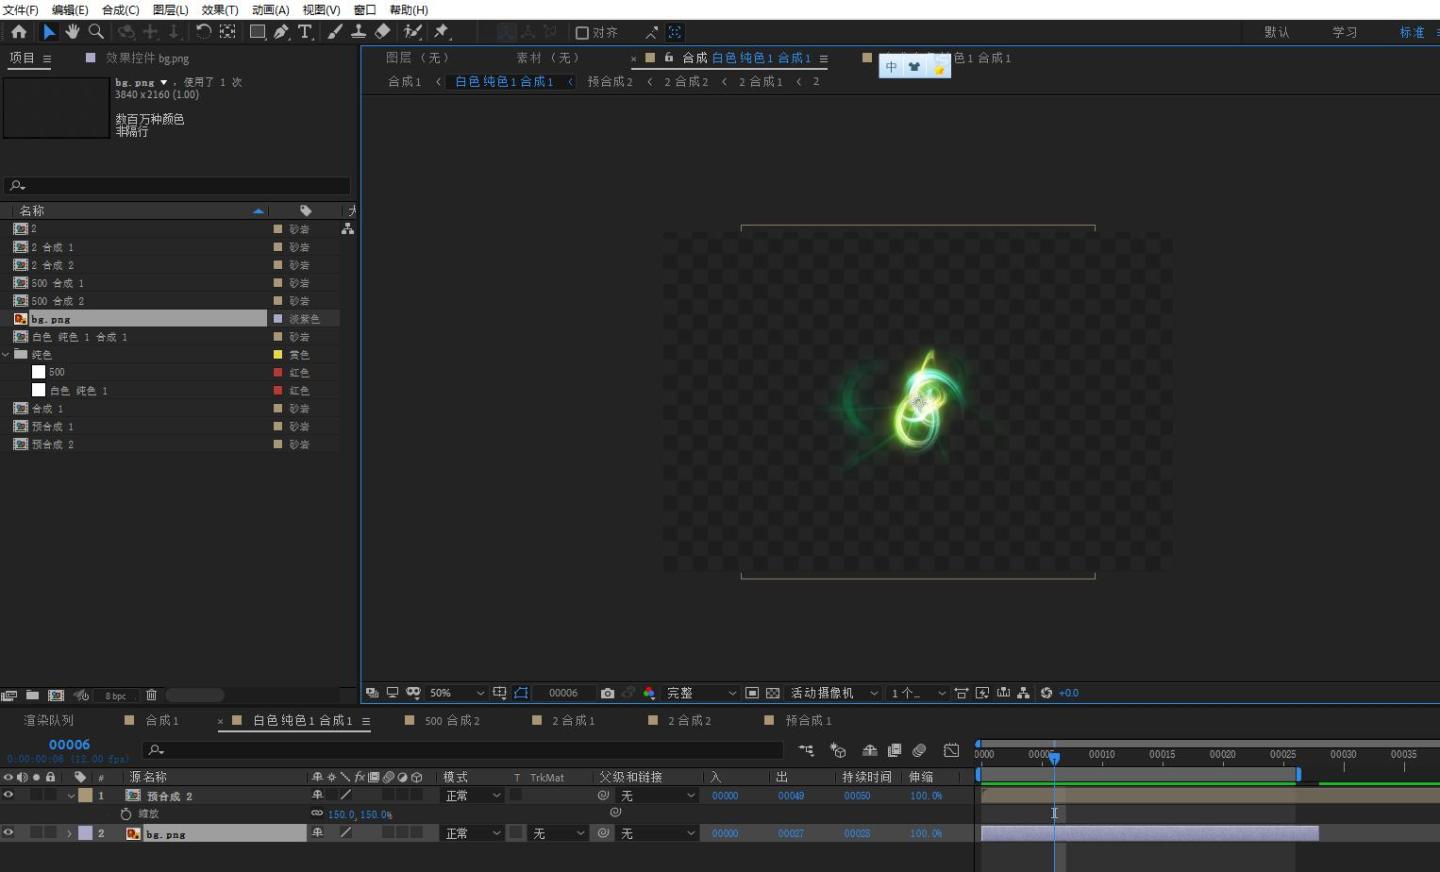Click the snapshot camera icon in viewer
This screenshot has width=1440, height=872.
coord(607,693)
